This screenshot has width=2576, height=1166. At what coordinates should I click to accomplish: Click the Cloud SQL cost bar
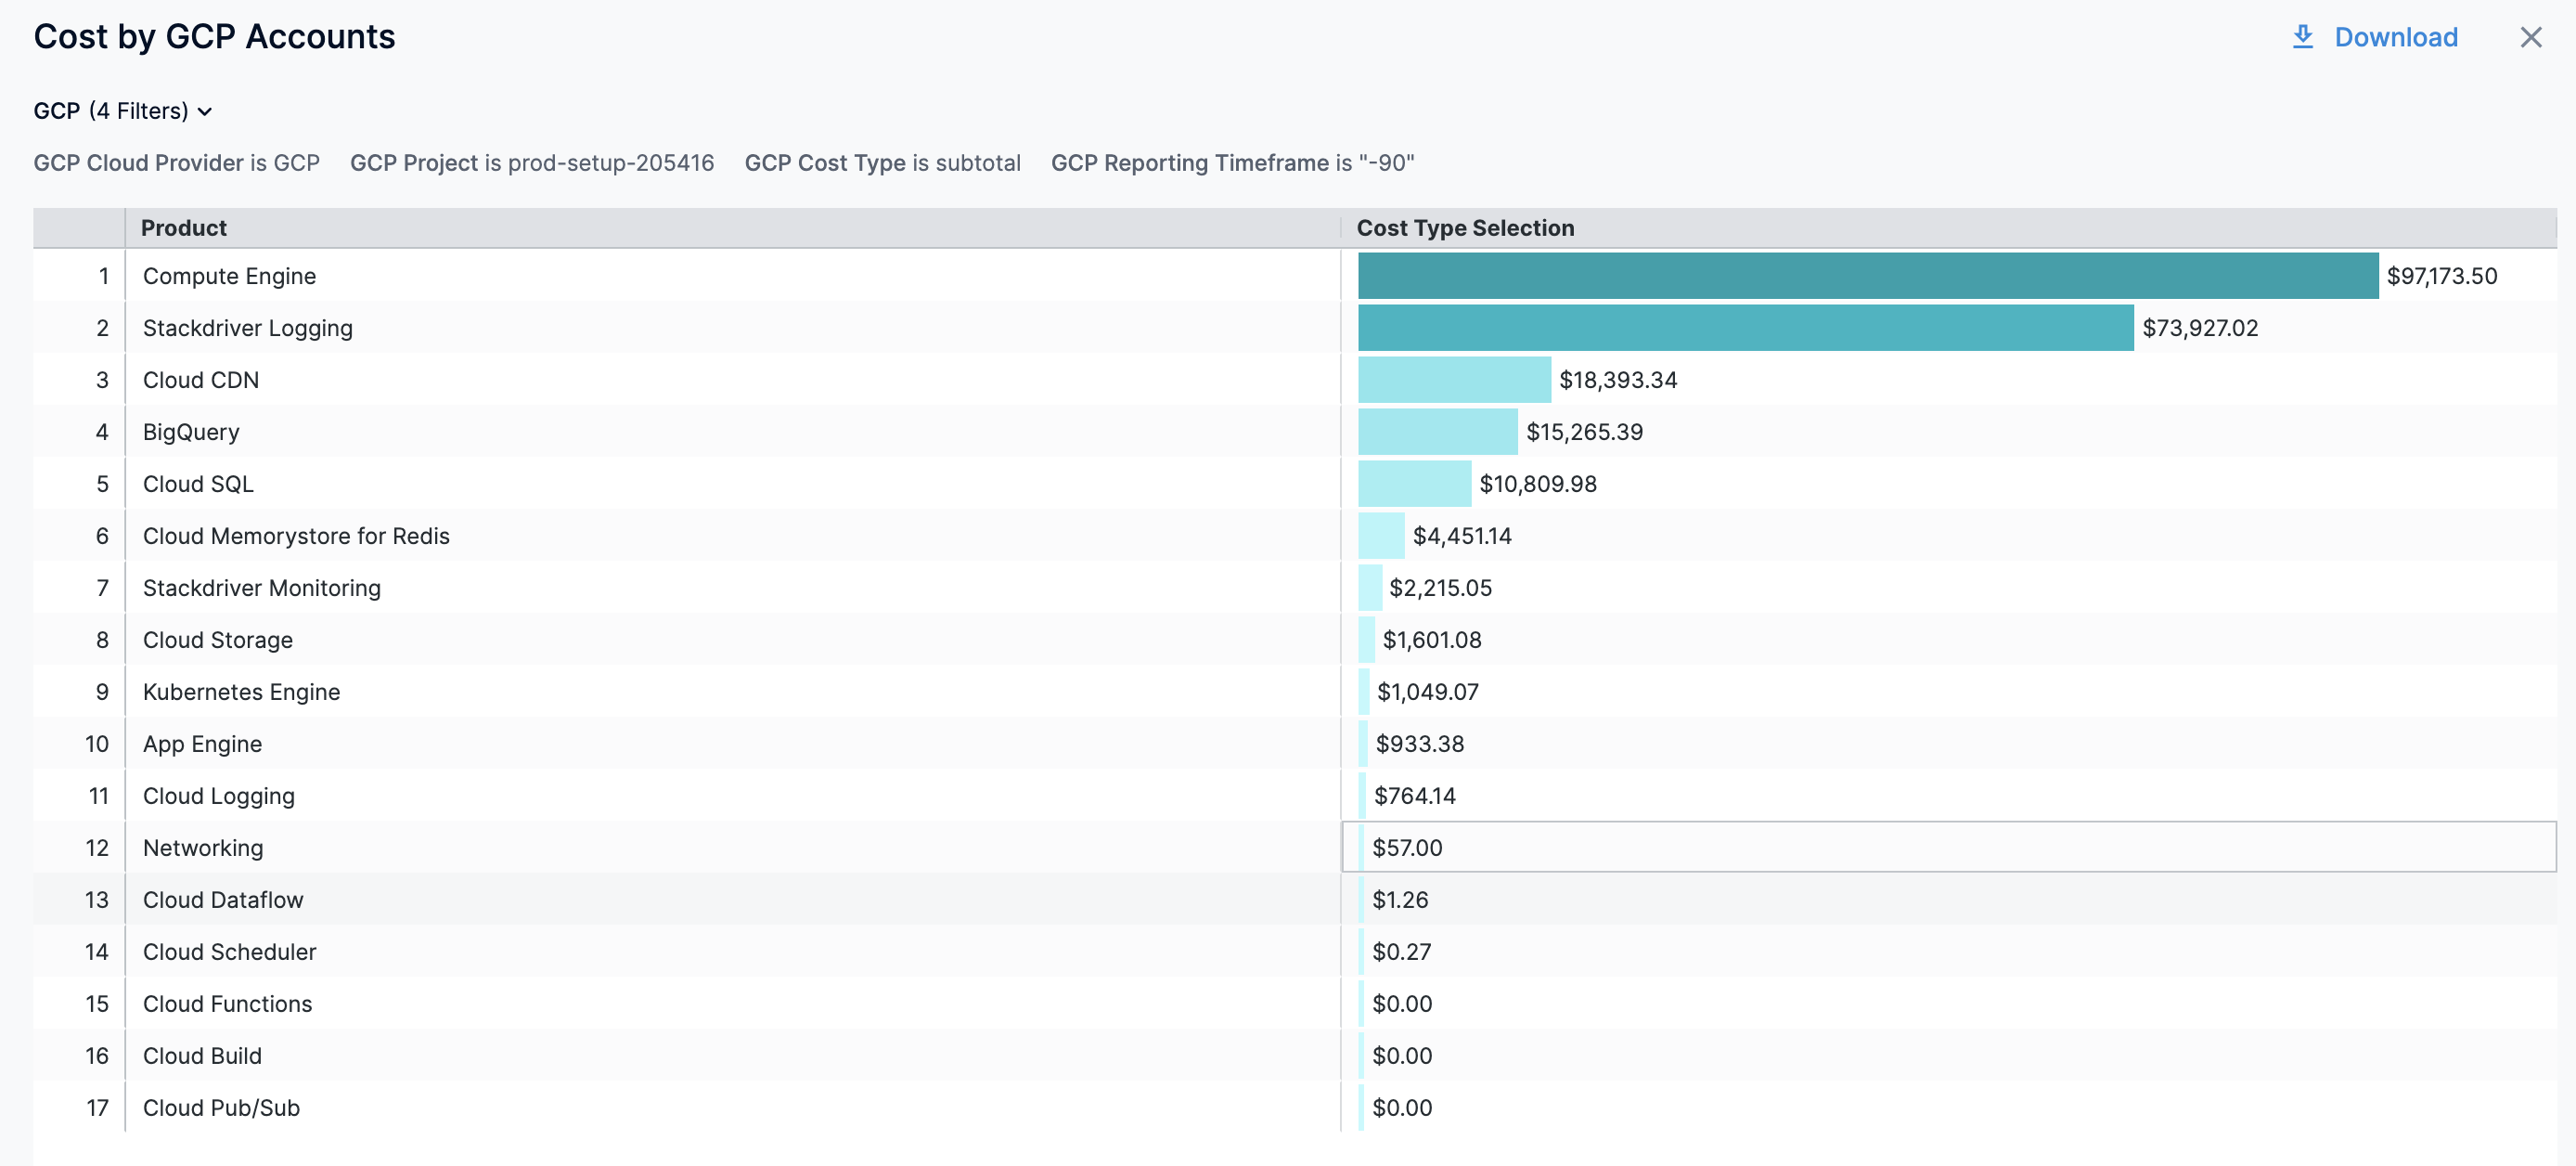1413,484
